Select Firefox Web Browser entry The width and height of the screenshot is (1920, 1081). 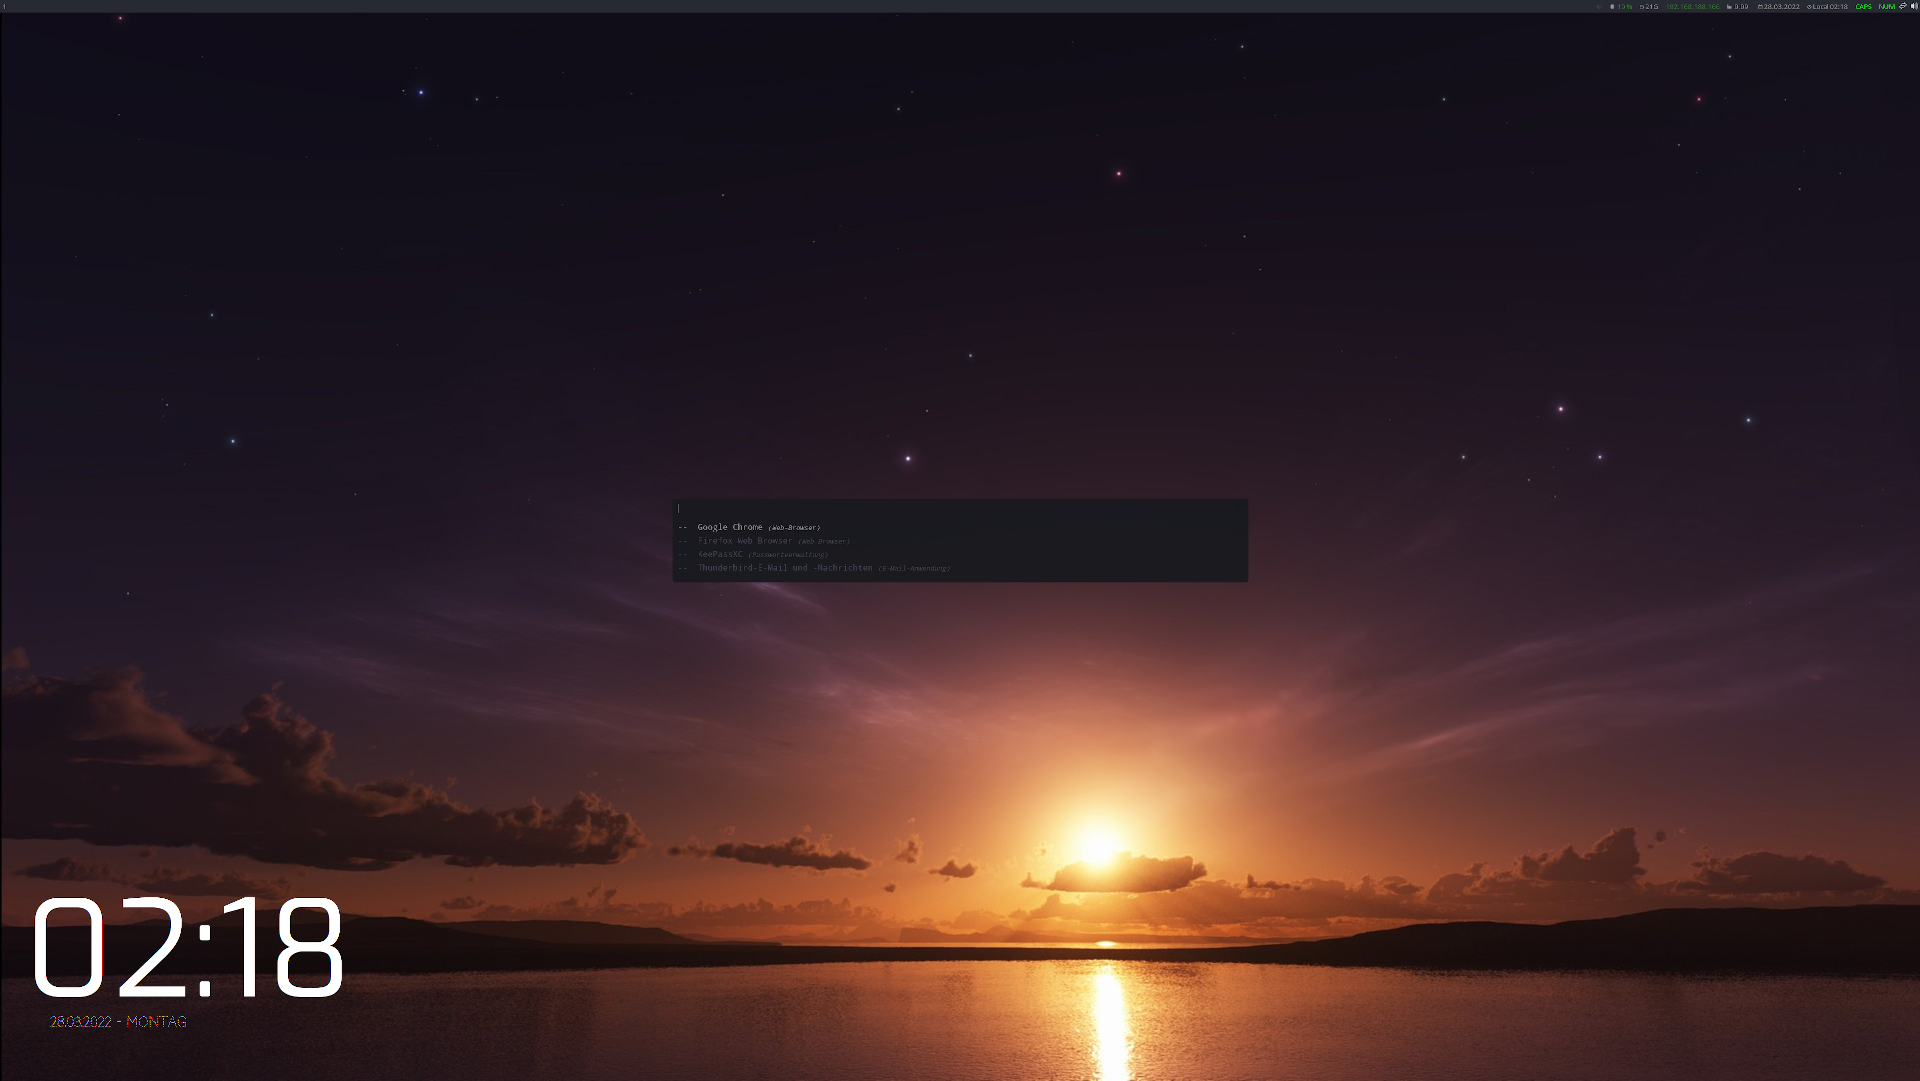click(x=744, y=541)
